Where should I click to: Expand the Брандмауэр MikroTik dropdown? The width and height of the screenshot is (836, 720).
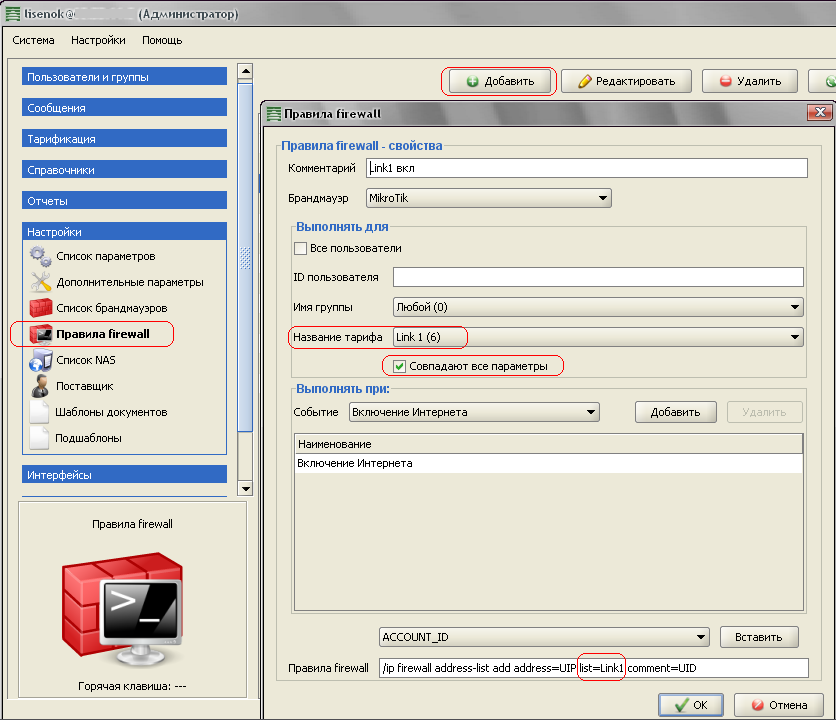tap(603, 198)
